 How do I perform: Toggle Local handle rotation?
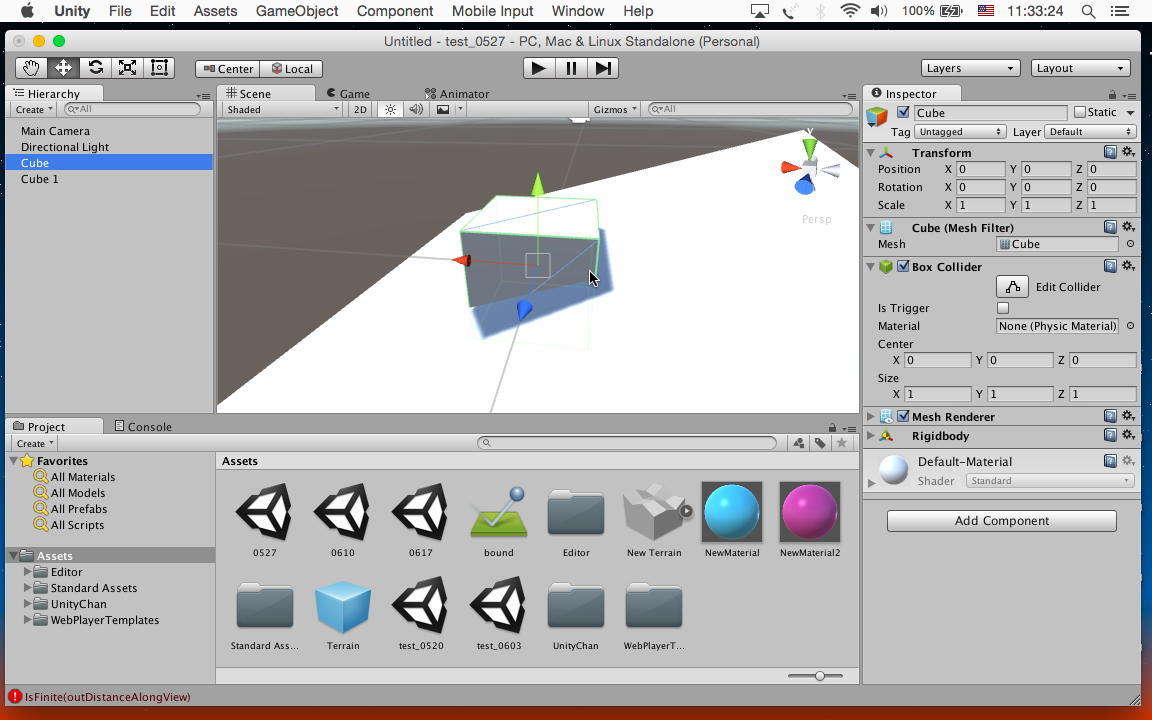(x=292, y=68)
